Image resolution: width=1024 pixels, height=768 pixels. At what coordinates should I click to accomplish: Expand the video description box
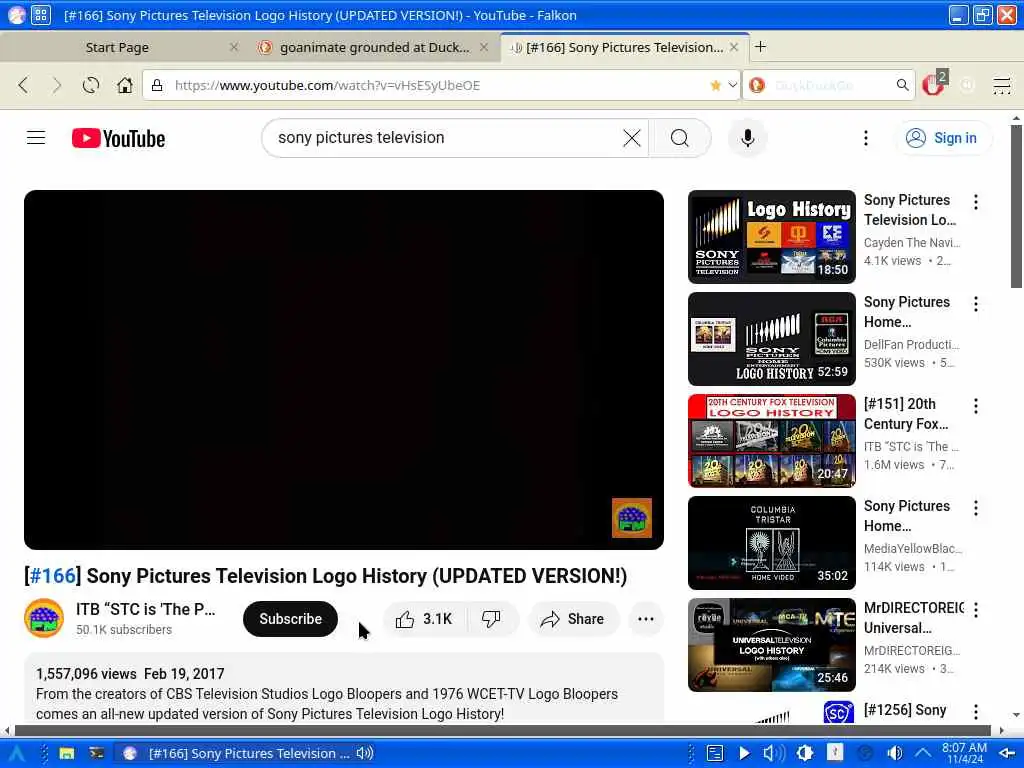344,689
